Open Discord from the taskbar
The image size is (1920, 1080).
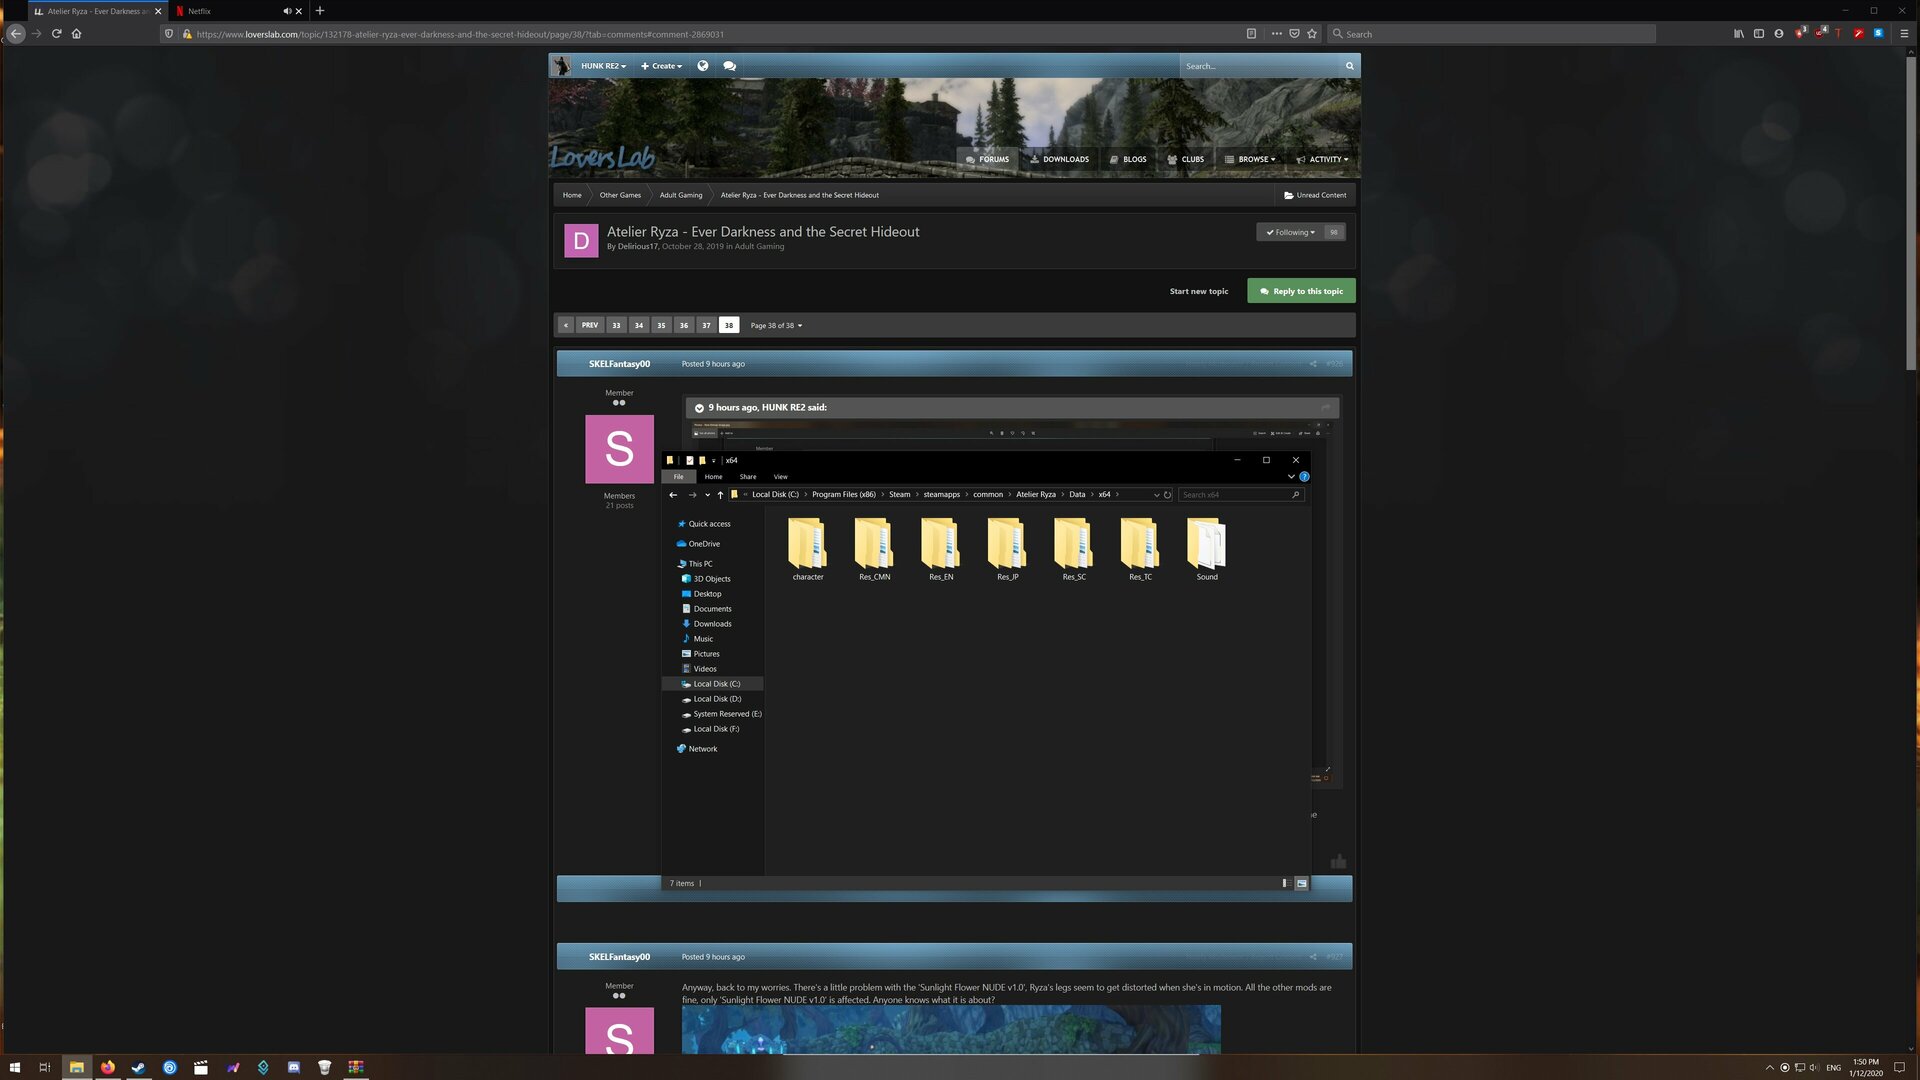coord(294,1067)
